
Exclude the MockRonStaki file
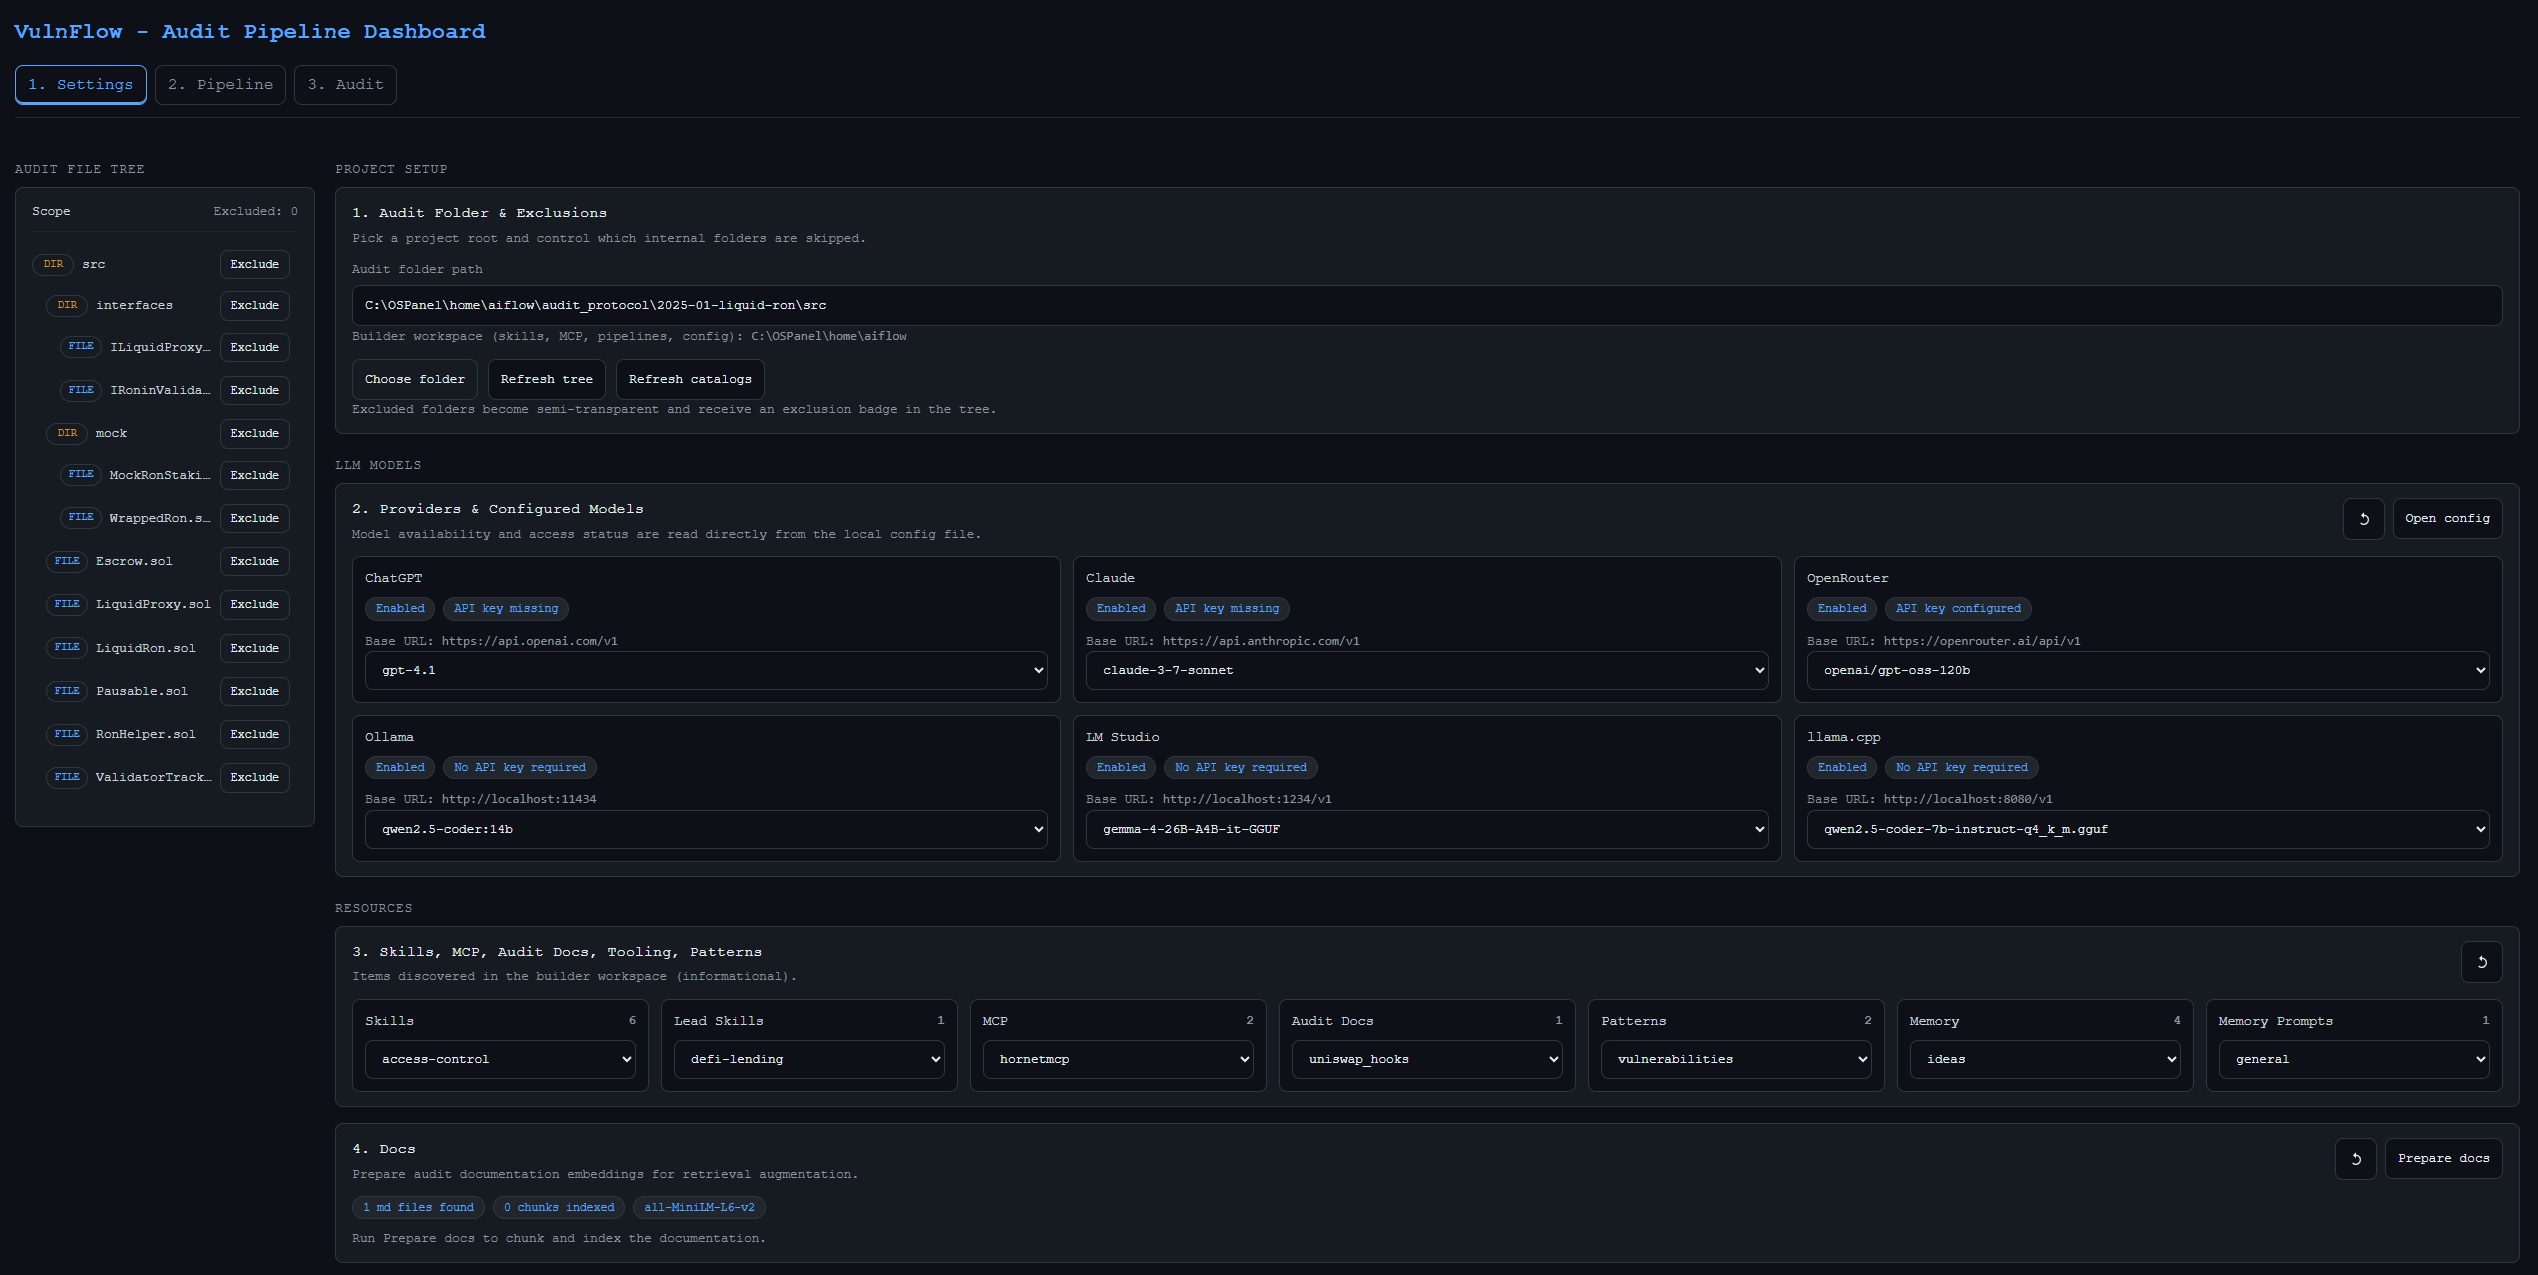tap(254, 476)
